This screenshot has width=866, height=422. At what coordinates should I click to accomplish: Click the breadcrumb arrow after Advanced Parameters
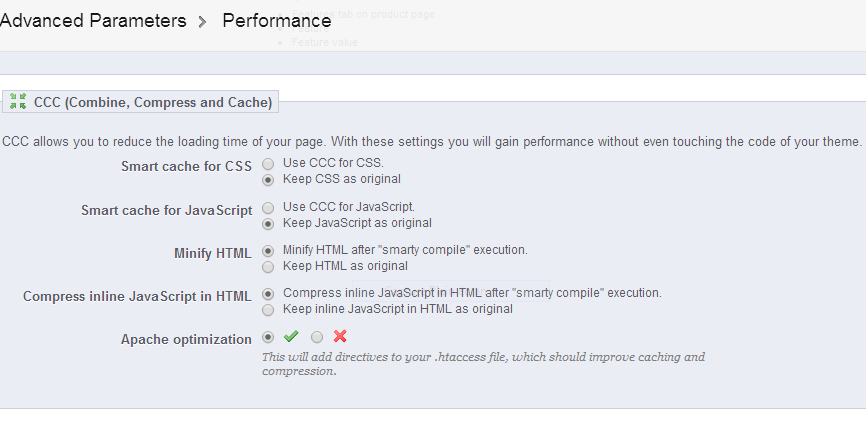coord(203,21)
